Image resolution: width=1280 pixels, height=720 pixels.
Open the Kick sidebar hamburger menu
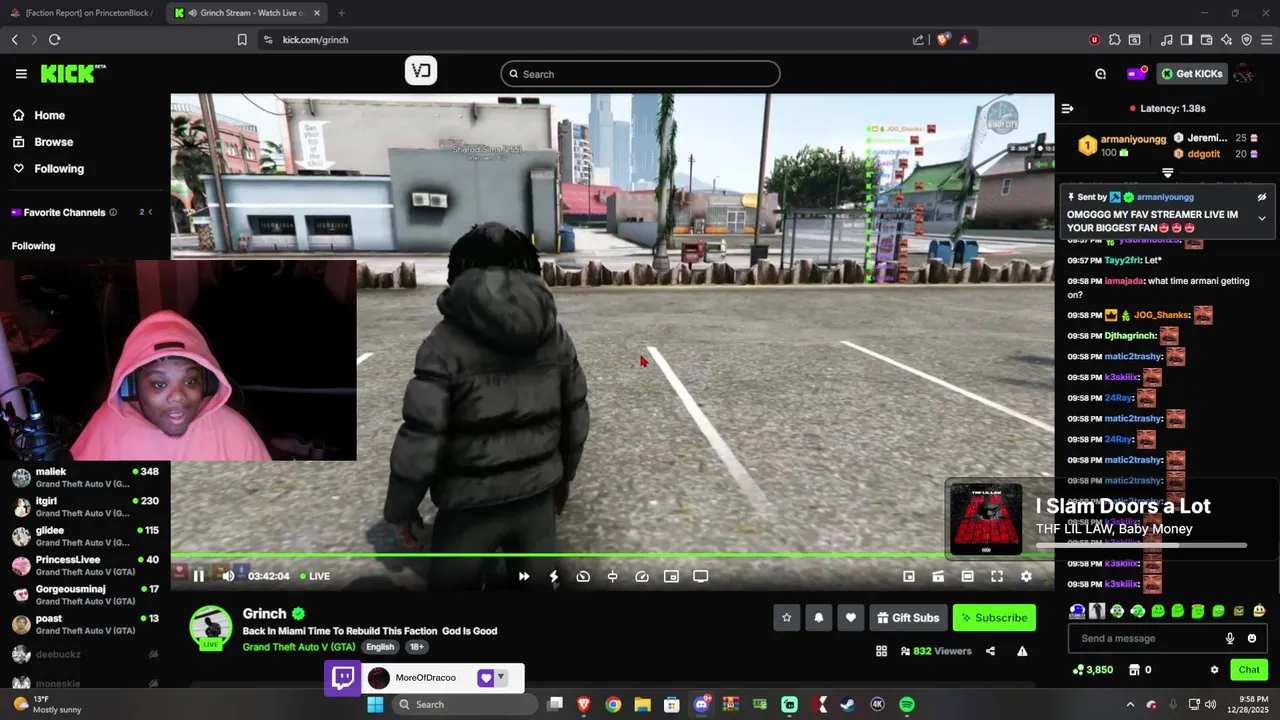pyautogui.click(x=21, y=74)
